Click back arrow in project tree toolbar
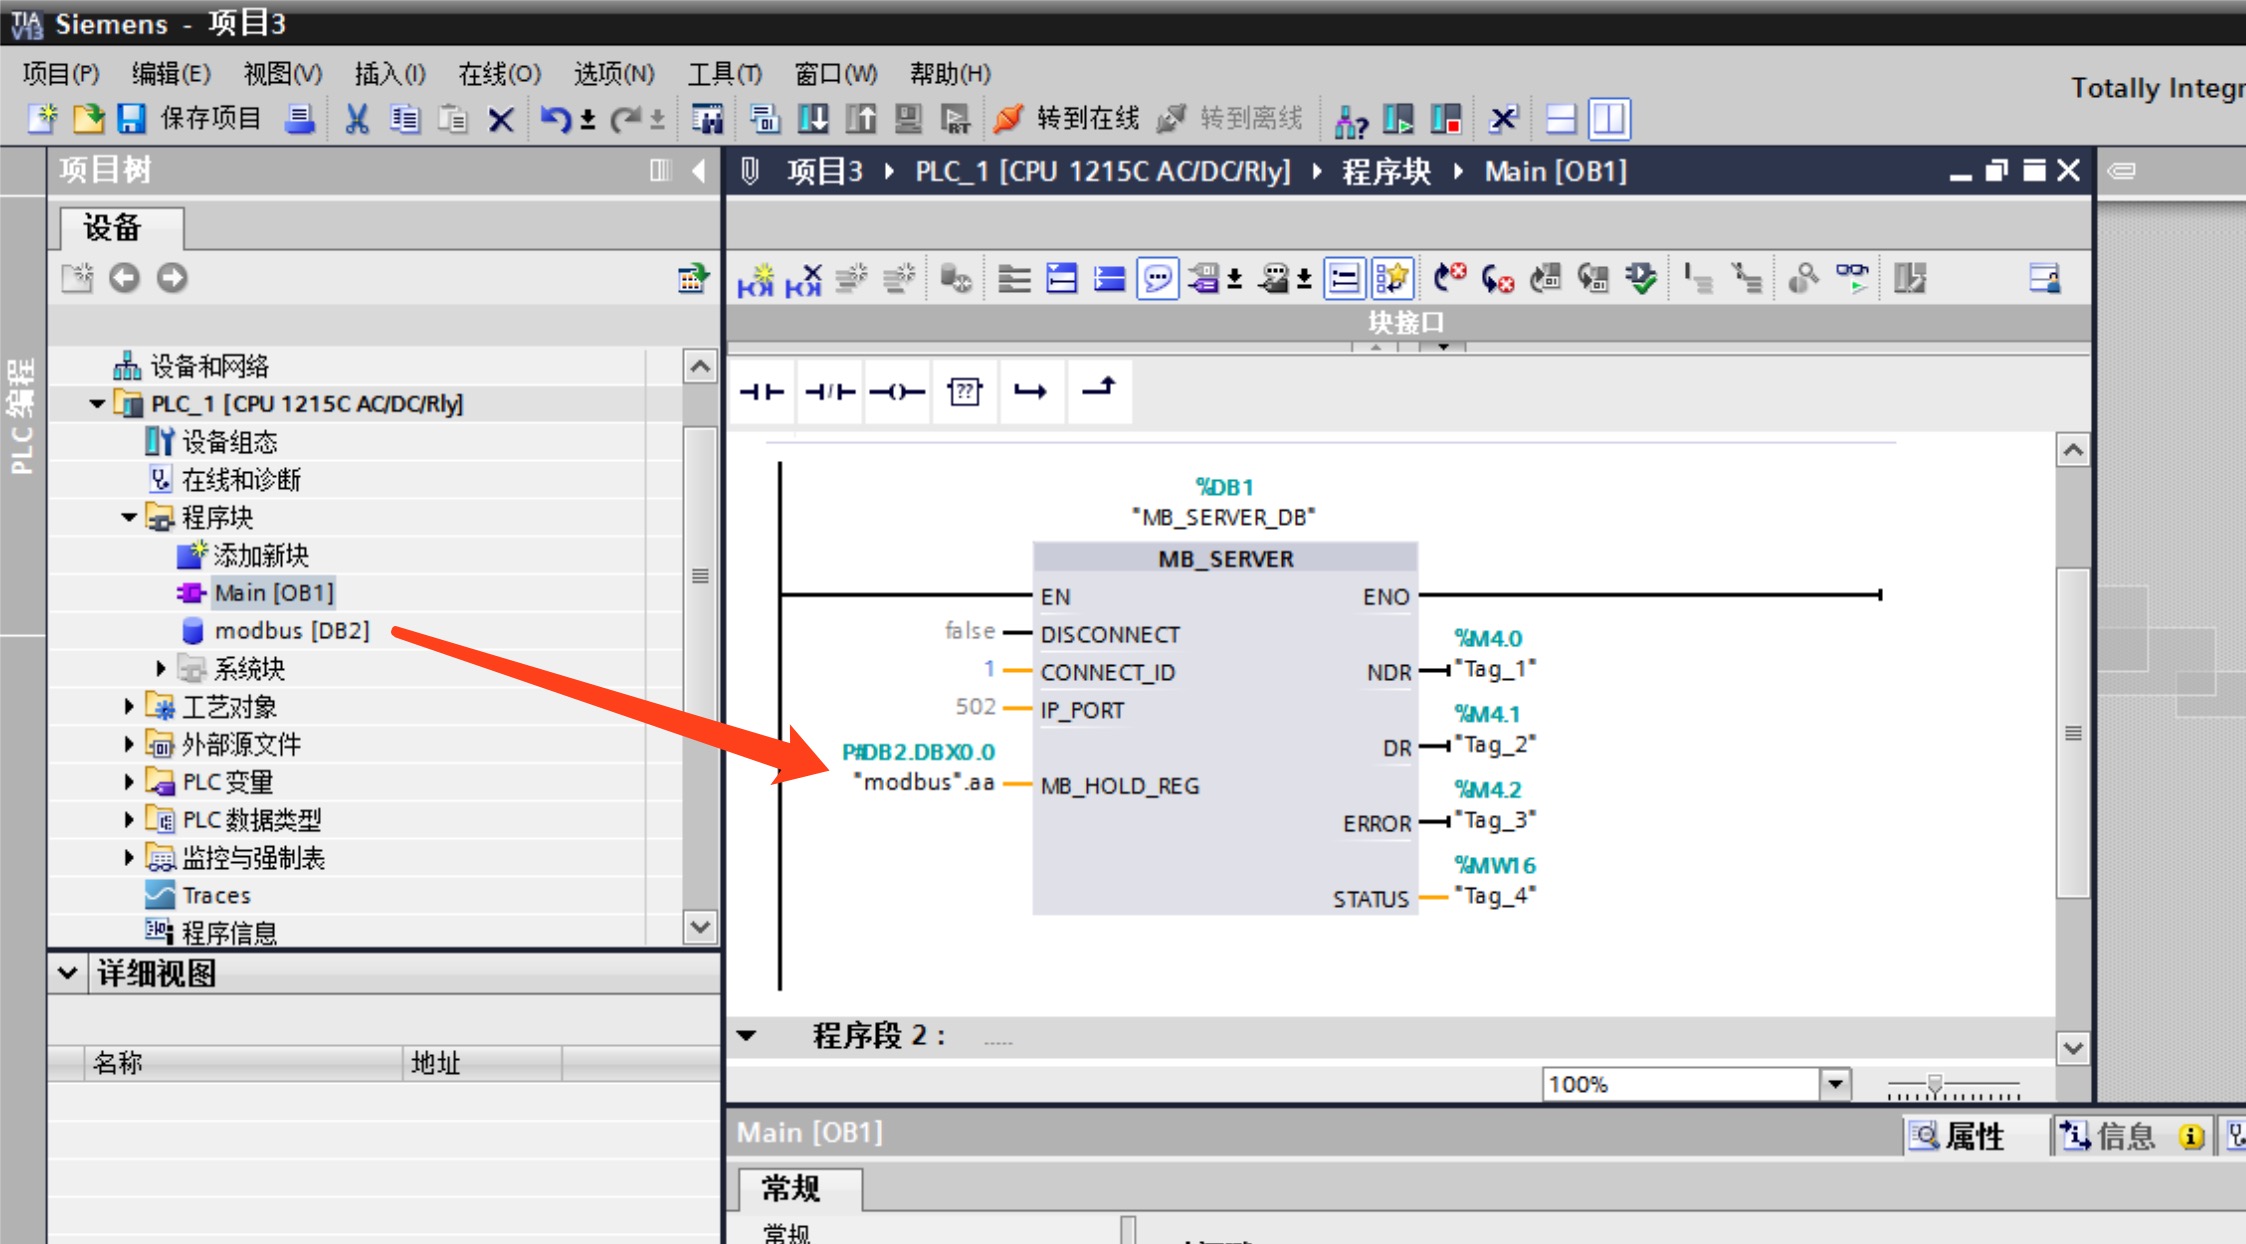2246x1244 pixels. [x=124, y=278]
